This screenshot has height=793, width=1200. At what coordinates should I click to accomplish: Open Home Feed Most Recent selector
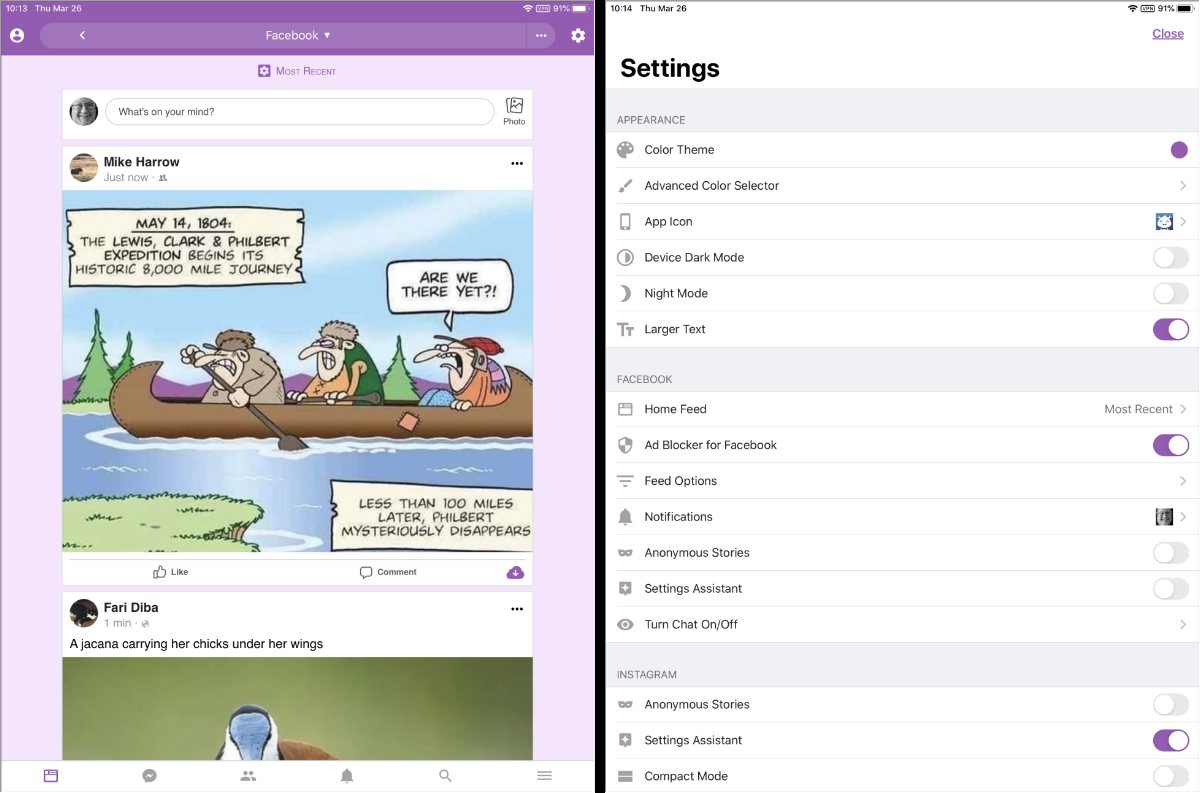(1145, 409)
